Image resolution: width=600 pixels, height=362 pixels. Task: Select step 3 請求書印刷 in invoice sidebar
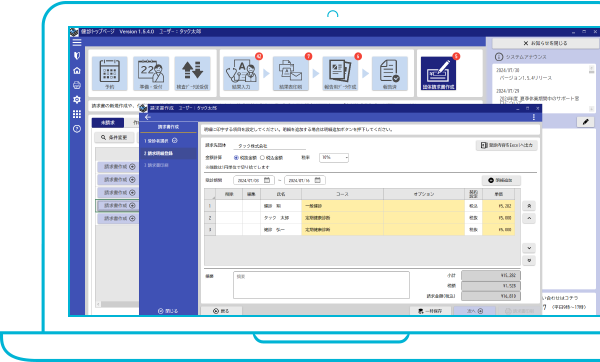click(x=168, y=165)
